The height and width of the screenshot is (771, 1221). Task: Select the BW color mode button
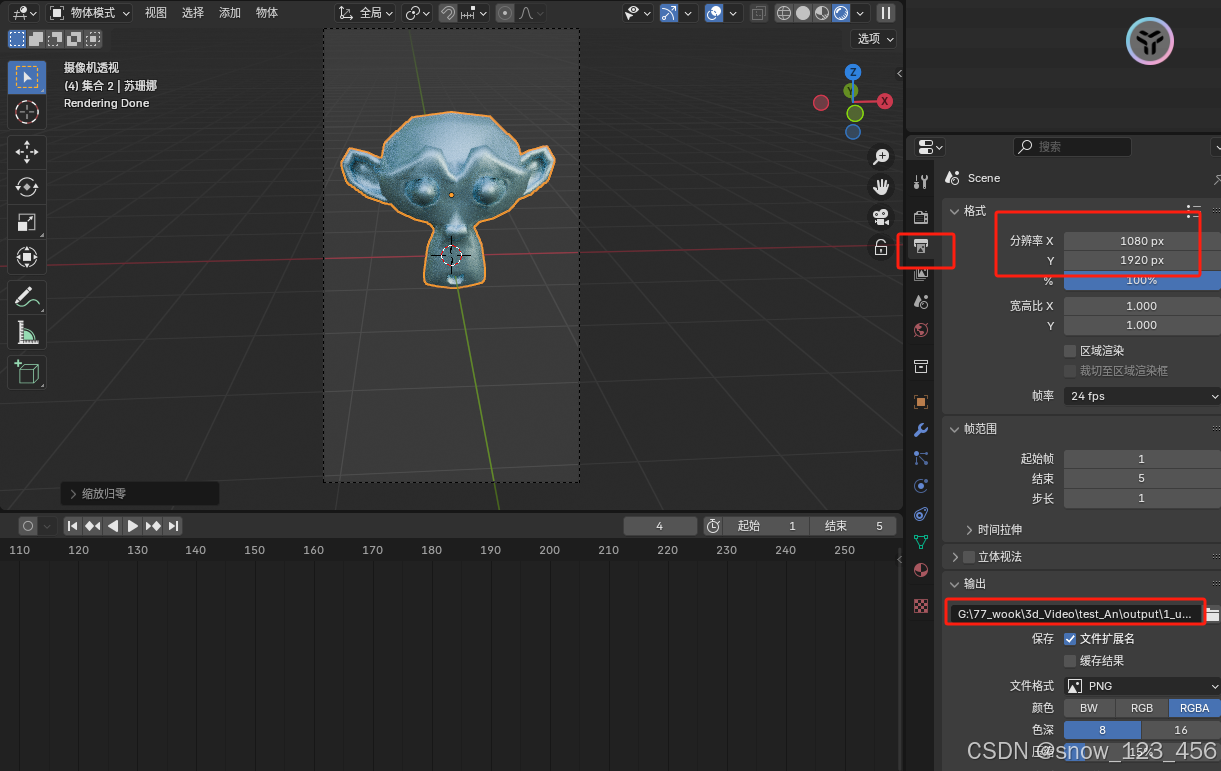click(1089, 708)
